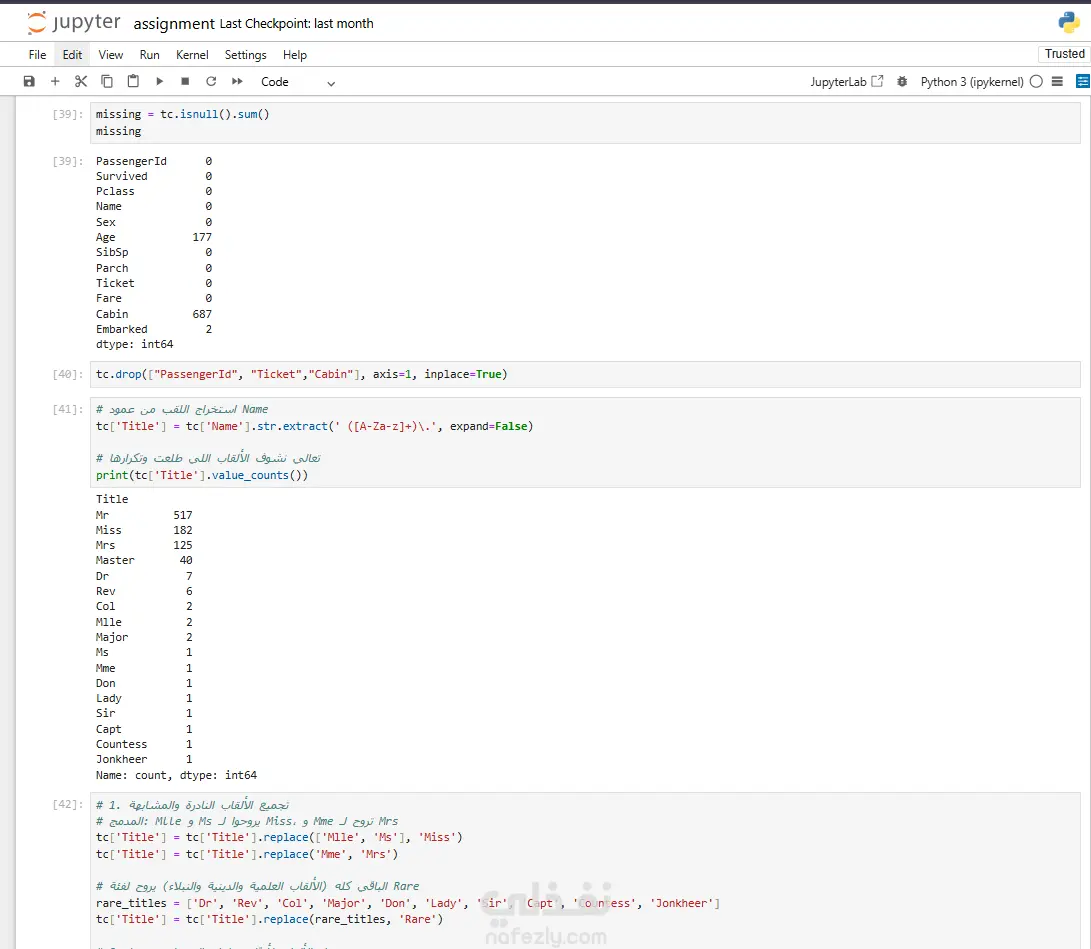Click the 'Cabin 687' output row

coord(154,314)
